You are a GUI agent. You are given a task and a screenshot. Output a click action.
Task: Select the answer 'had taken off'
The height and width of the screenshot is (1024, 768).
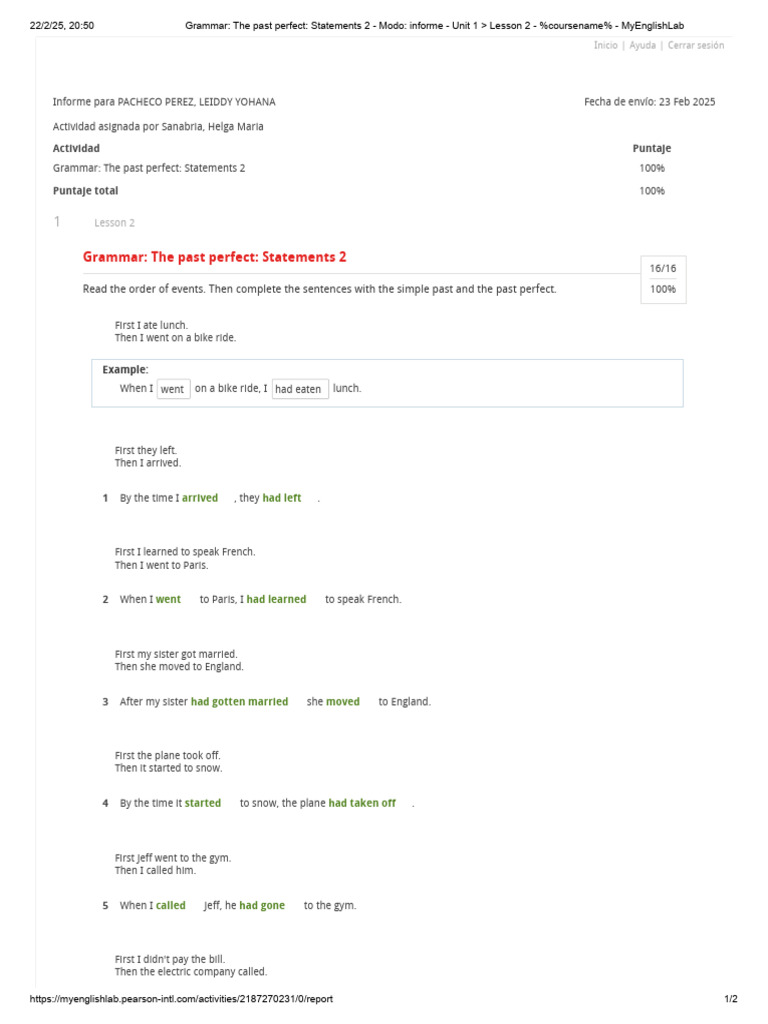click(x=362, y=803)
